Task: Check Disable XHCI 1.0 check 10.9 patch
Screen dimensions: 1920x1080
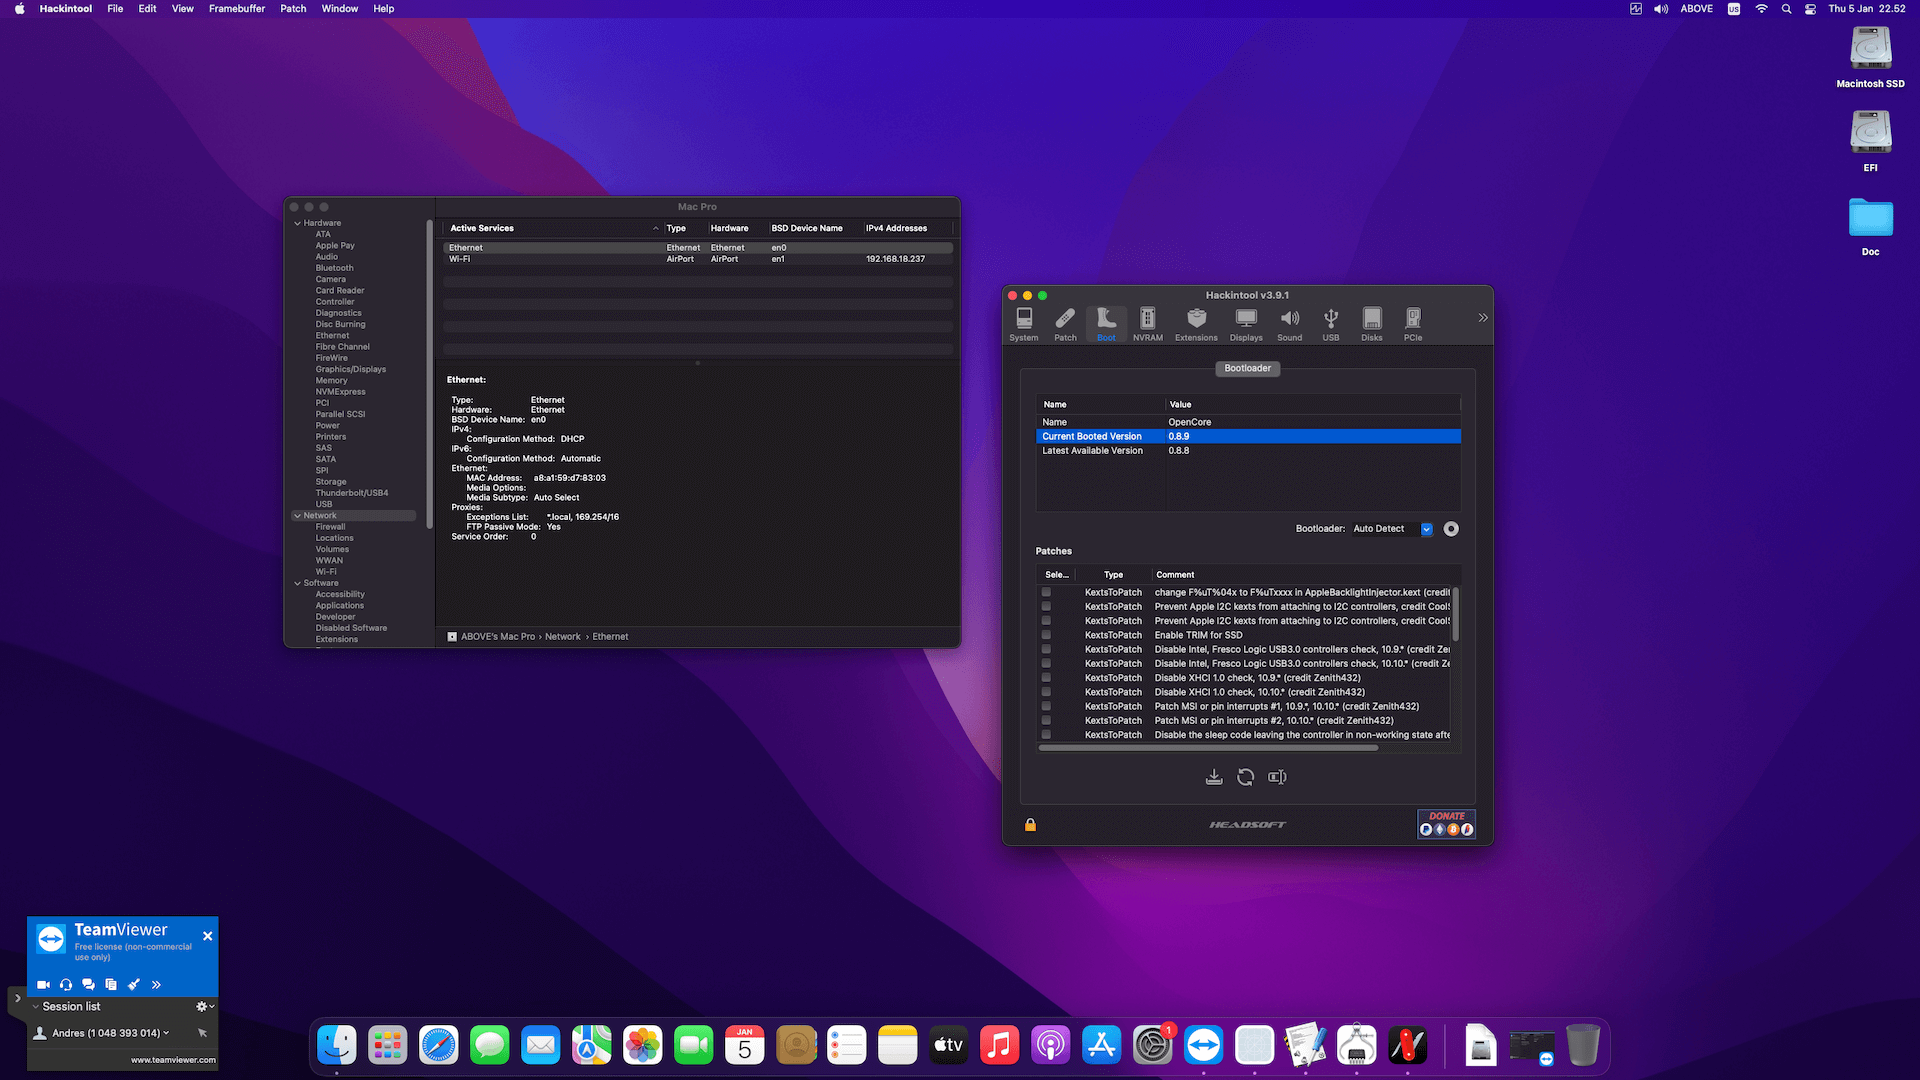Action: tap(1046, 678)
